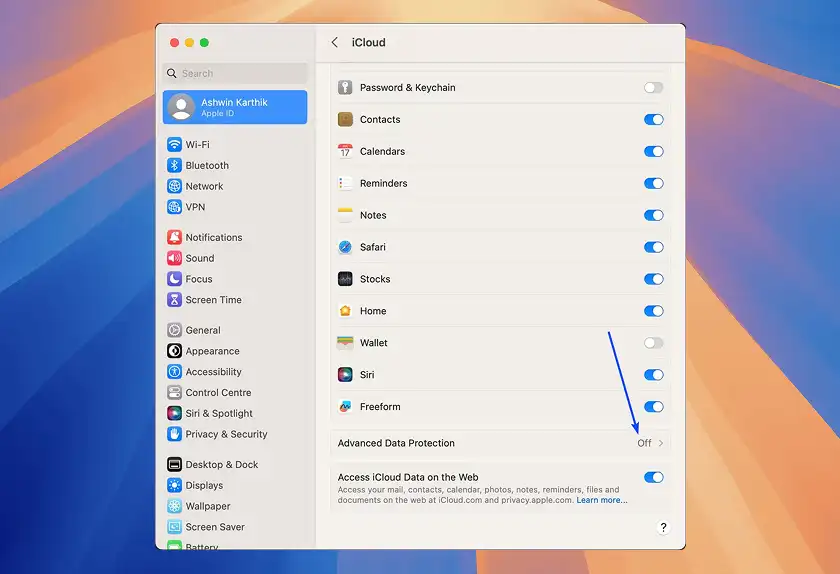Open the Accessibility icon
This screenshot has width=840, height=574.
point(174,371)
